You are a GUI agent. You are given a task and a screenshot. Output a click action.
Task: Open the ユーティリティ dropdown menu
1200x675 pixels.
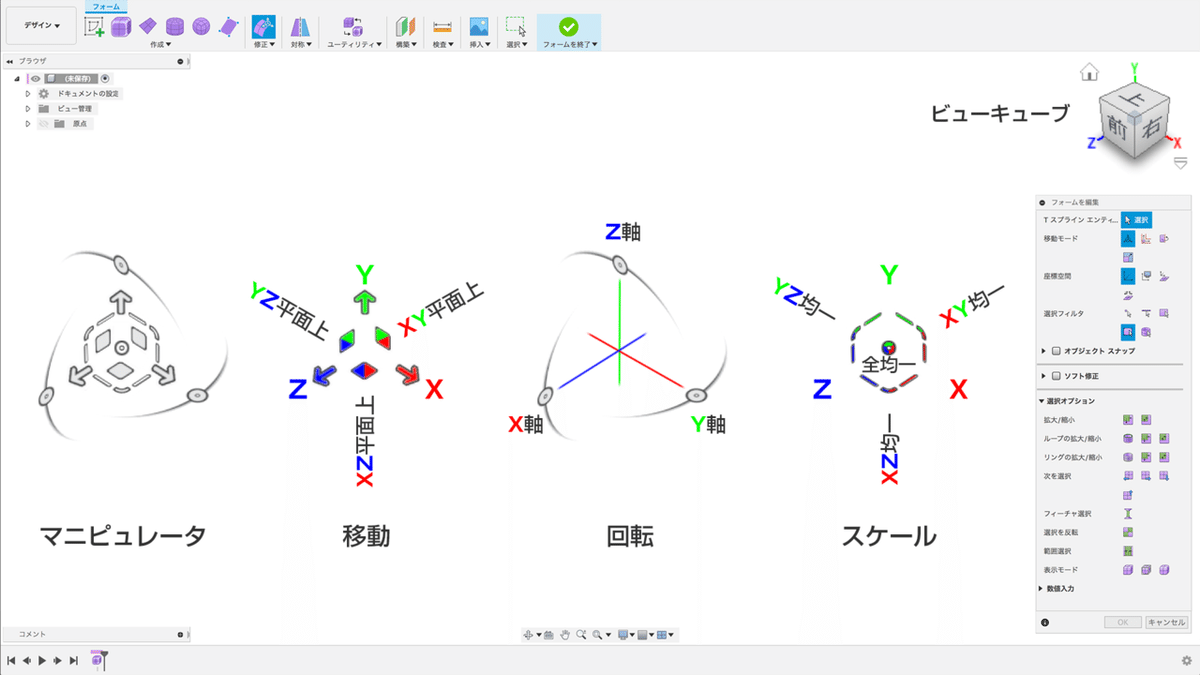pyautogui.click(x=355, y=45)
